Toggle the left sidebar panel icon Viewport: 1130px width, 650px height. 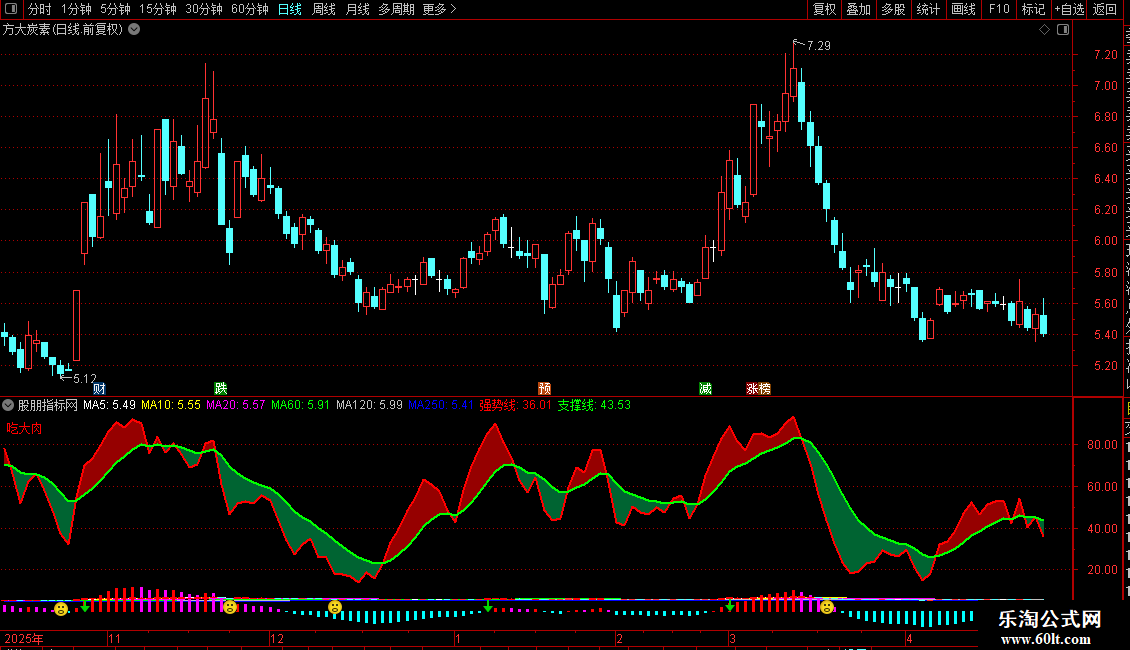[x=11, y=9]
